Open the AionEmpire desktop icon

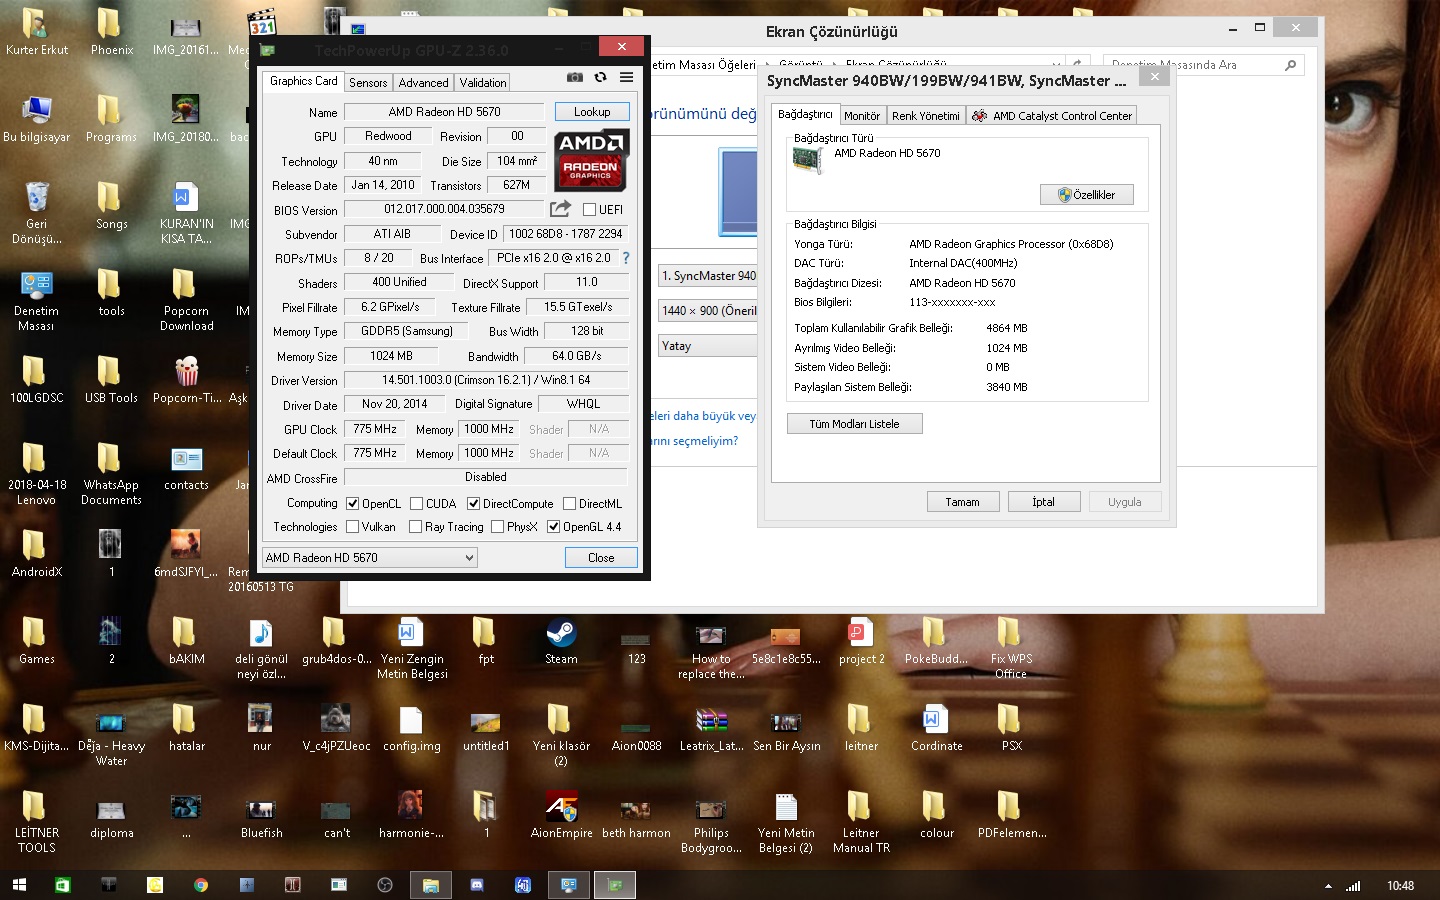point(561,815)
